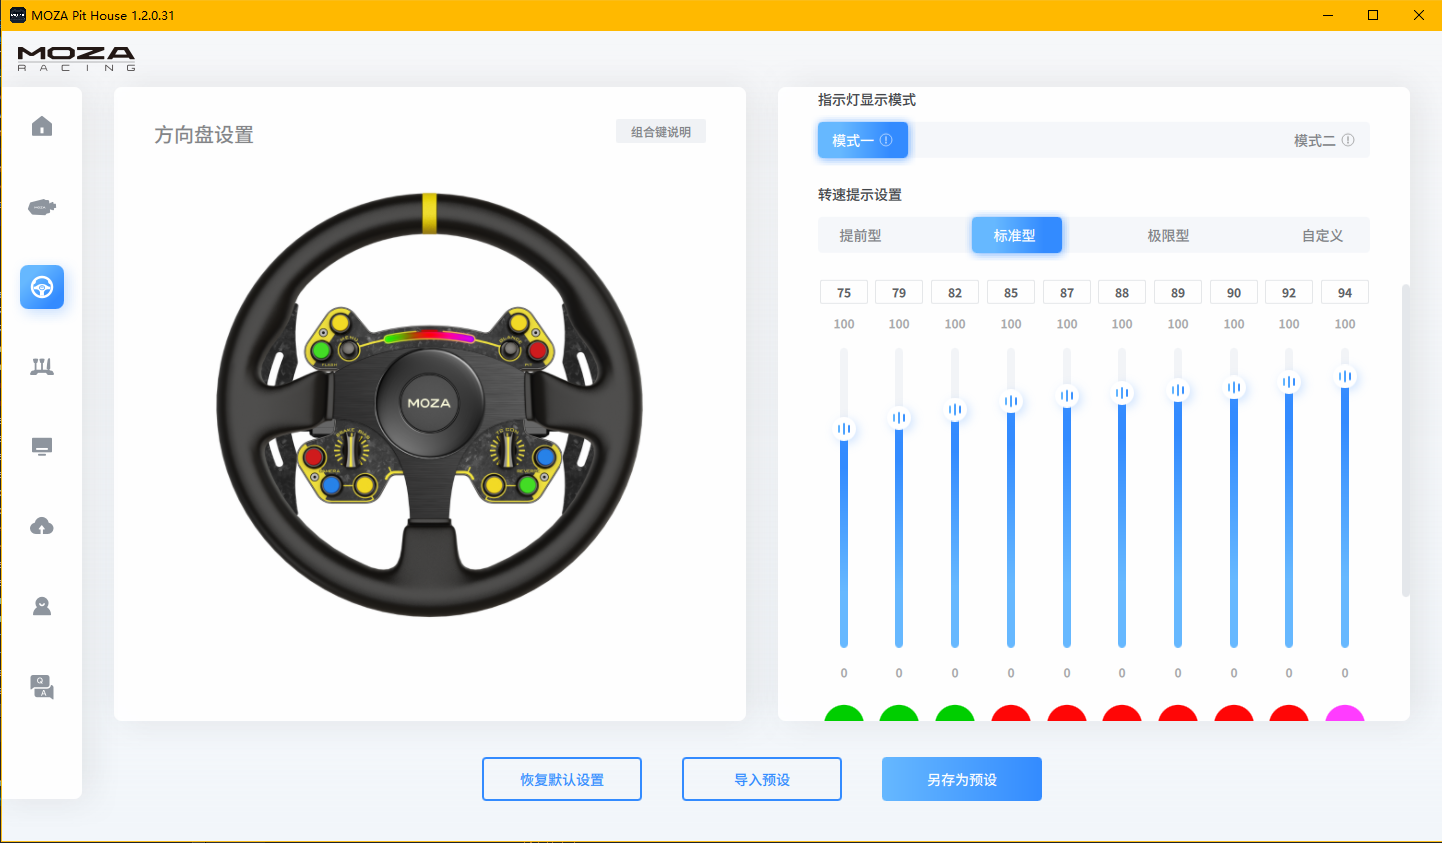Click the slider handle under value 79
1442x843 pixels.
coord(899,418)
